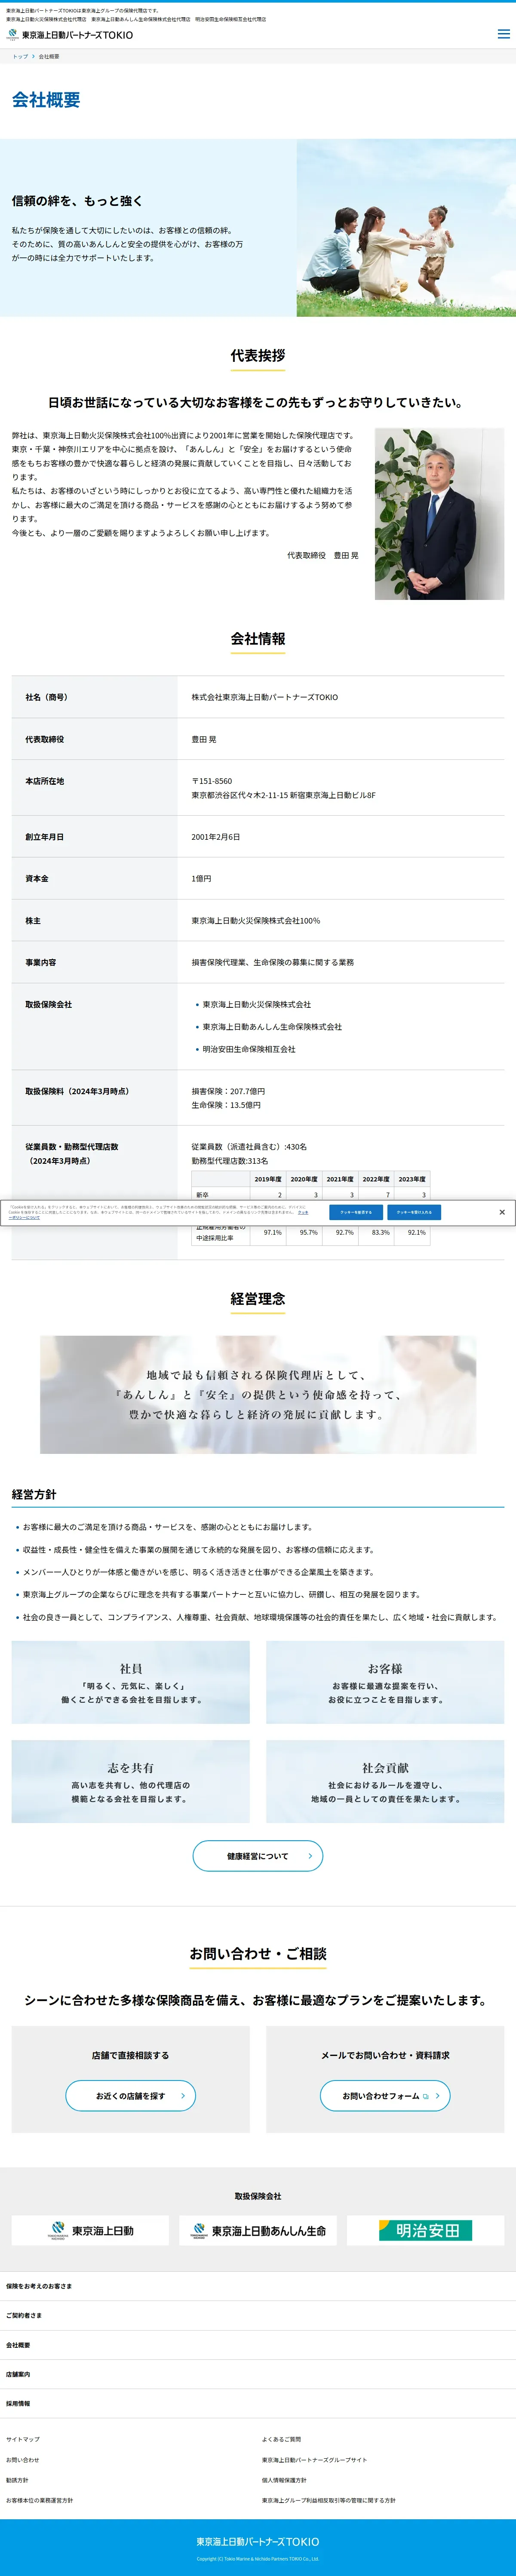Click the family-on-grass hero image

[406, 228]
